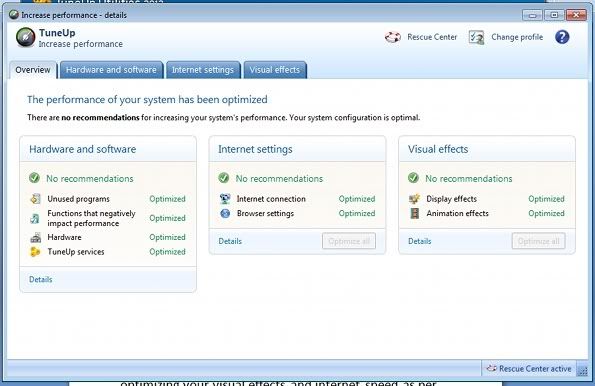Click Optimize all in Internet settings card
This screenshot has width=595, height=386.
point(349,241)
